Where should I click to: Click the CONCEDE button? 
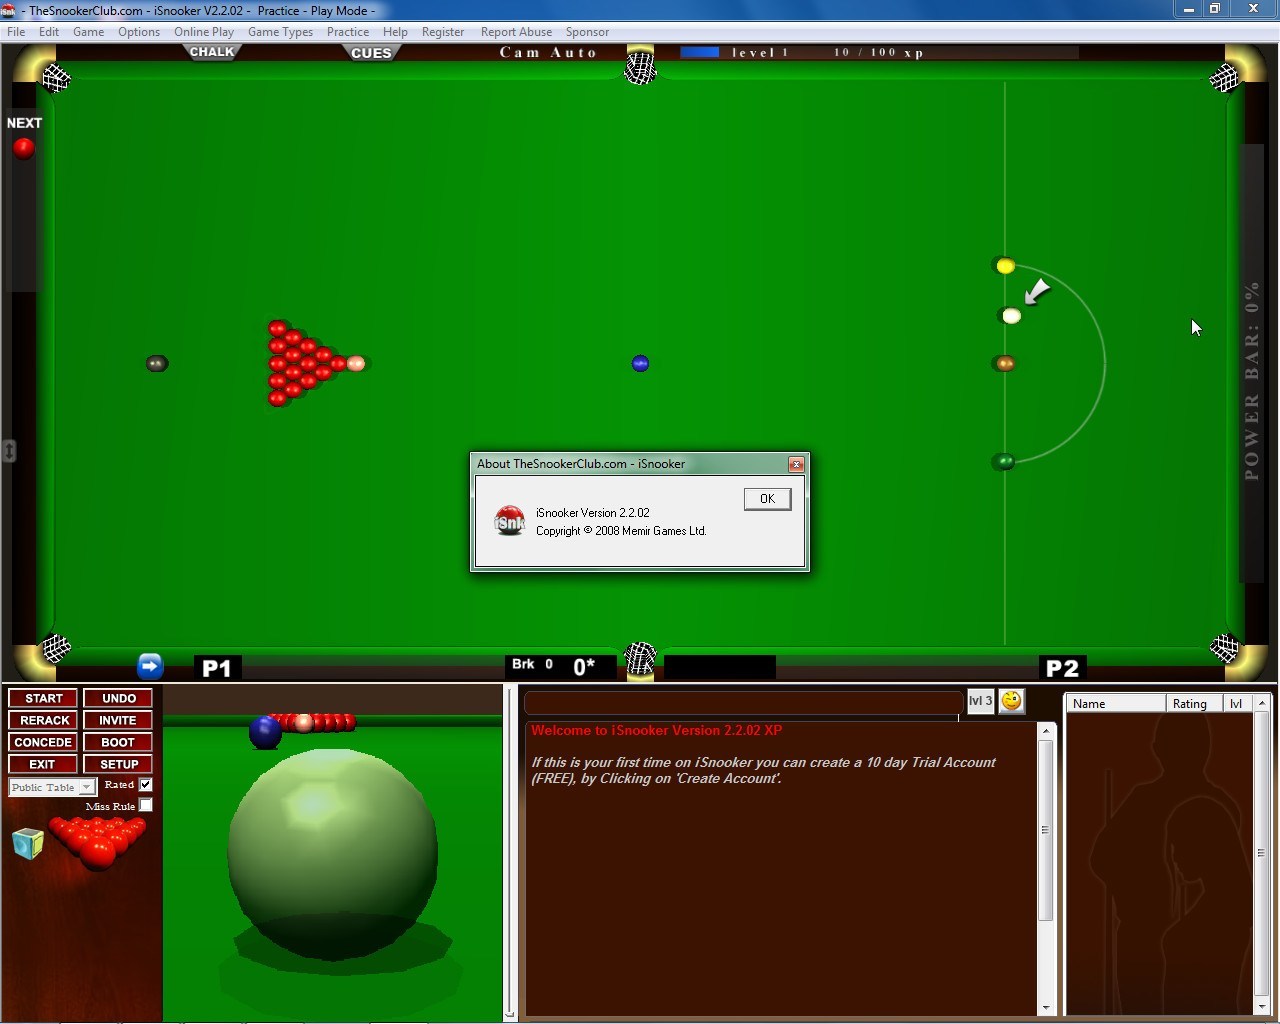click(44, 743)
